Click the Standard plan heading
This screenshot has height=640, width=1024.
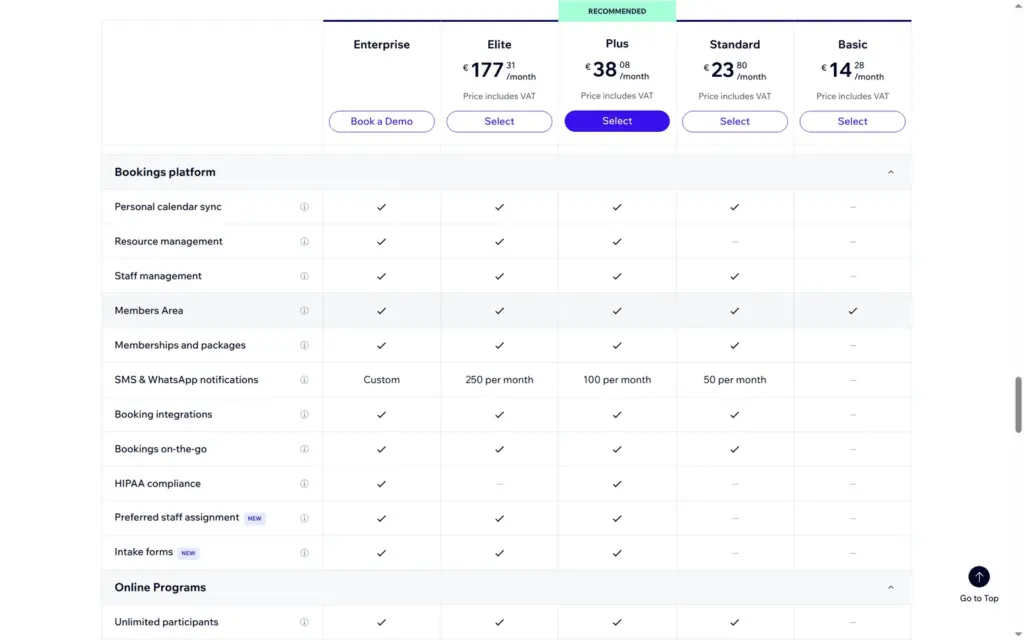coord(735,44)
